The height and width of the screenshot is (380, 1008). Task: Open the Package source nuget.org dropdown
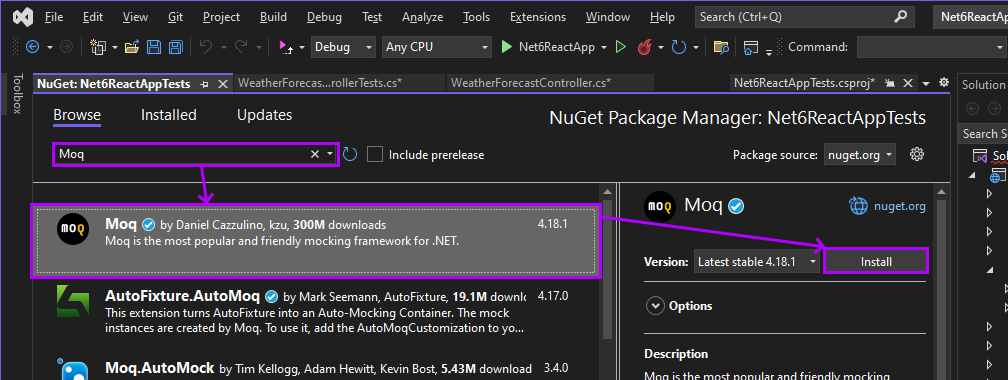(860, 154)
